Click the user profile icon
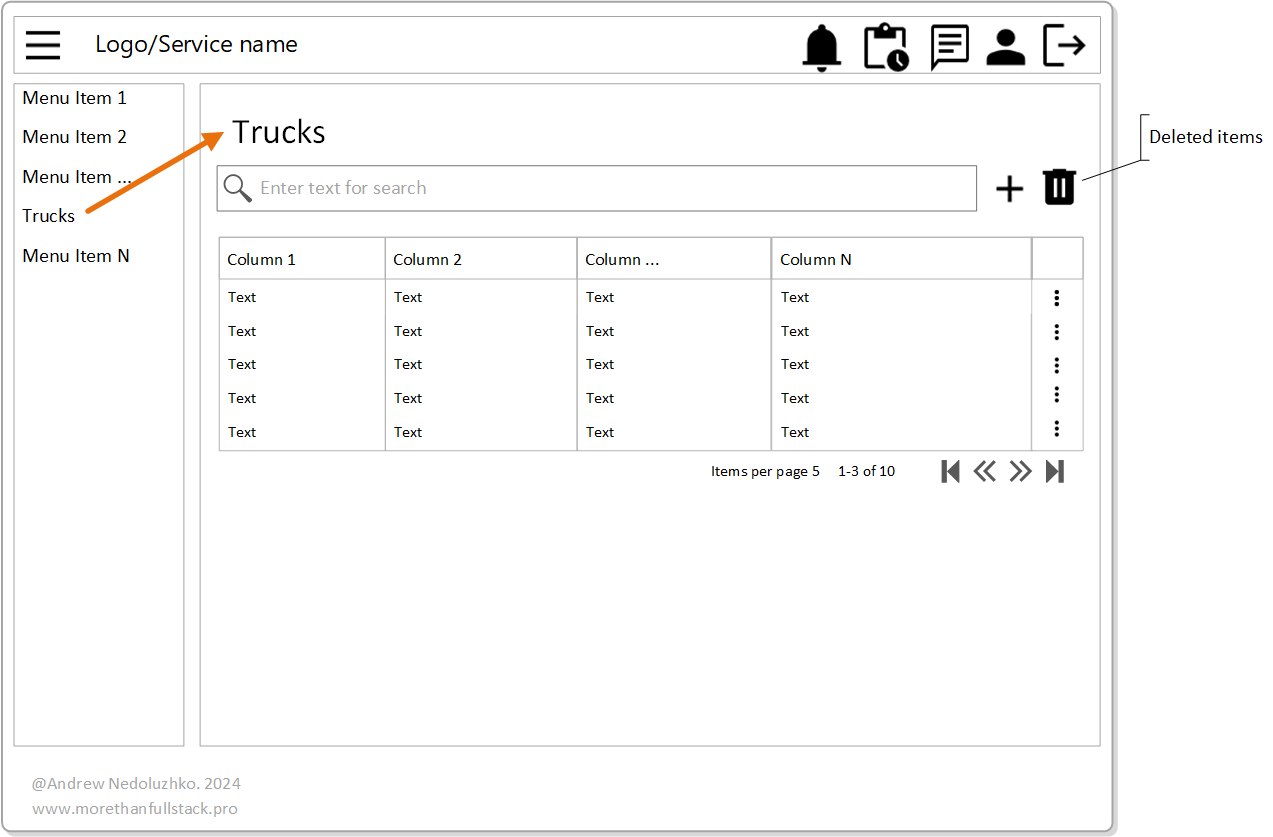This screenshot has width=1273, height=837. click(x=1005, y=47)
